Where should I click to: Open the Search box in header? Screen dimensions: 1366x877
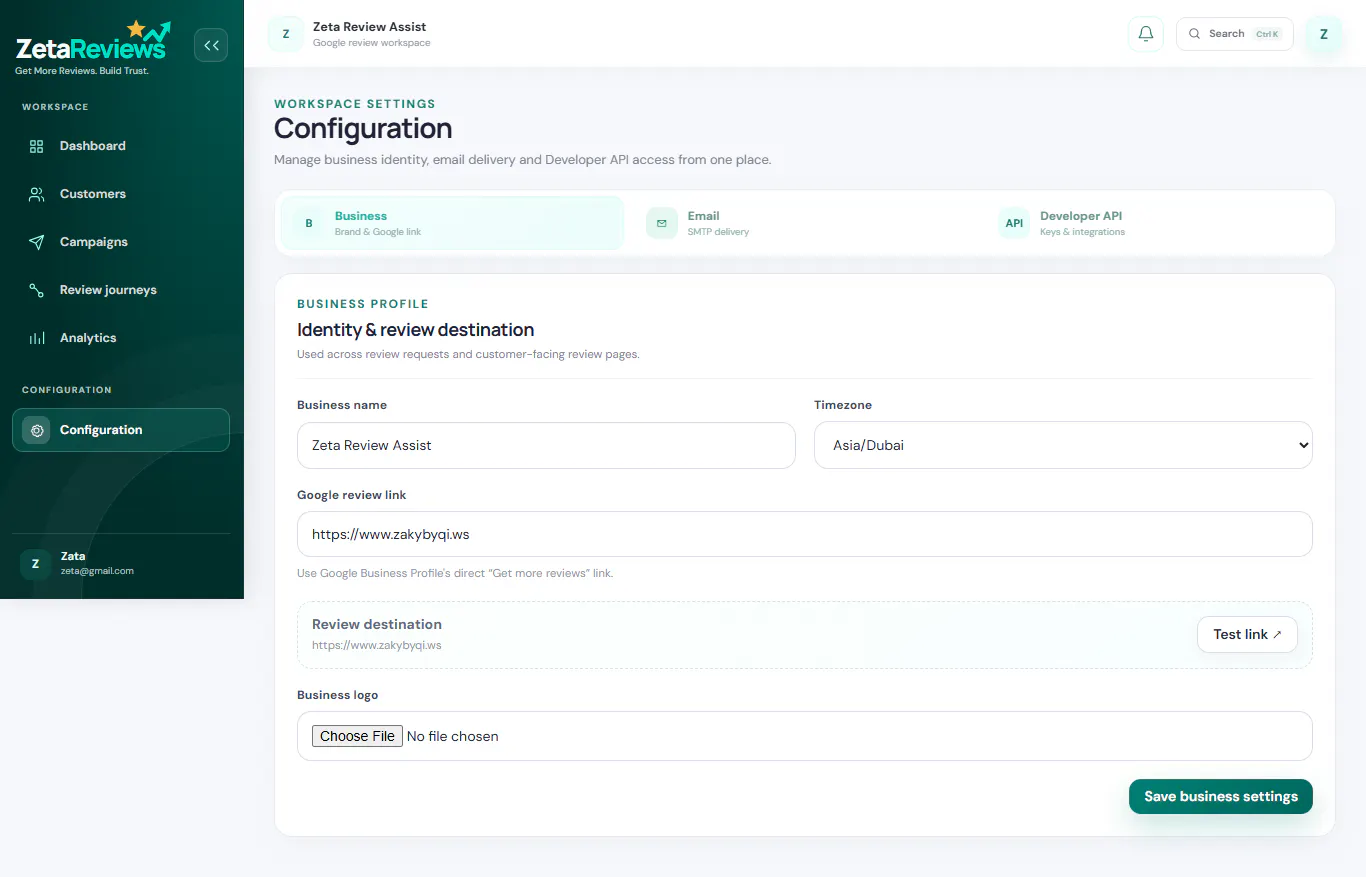[x=1234, y=34]
